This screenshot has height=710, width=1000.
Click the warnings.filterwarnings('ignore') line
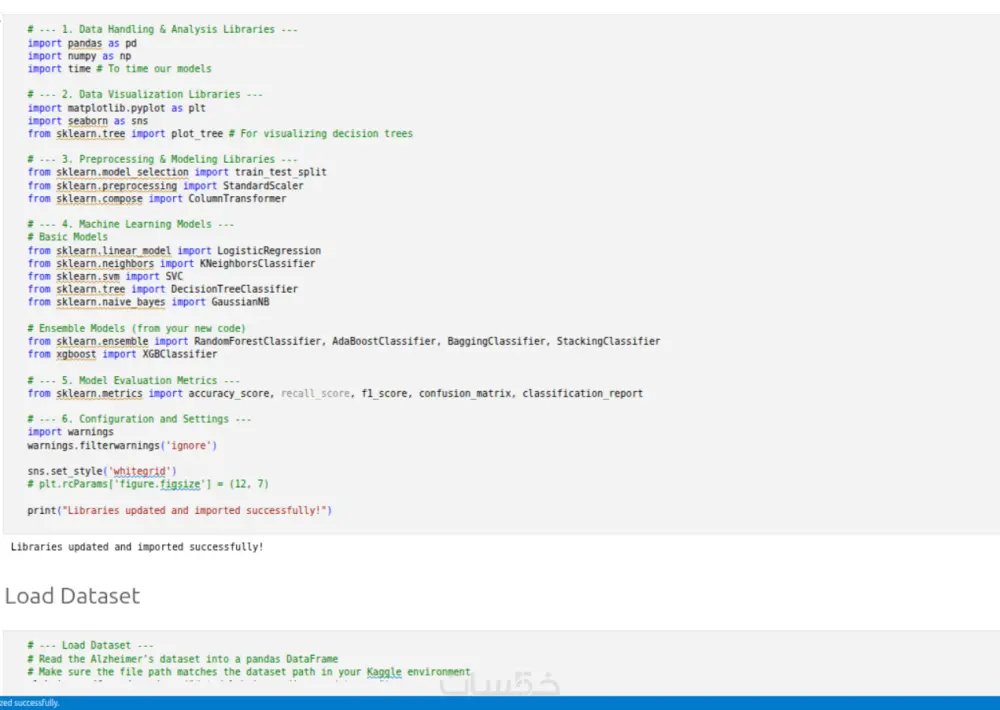122,445
